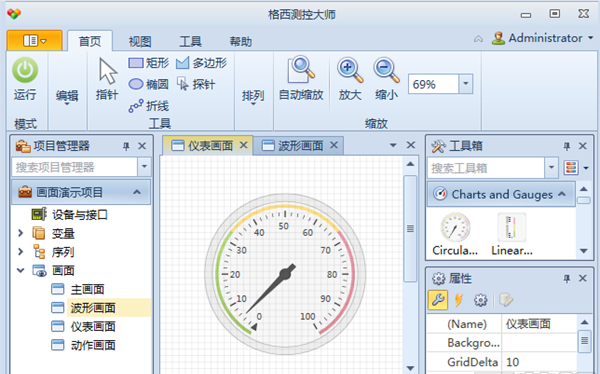Show properties via the wrench icon
Image resolution: width=600 pixels, height=374 pixels.
(438, 300)
